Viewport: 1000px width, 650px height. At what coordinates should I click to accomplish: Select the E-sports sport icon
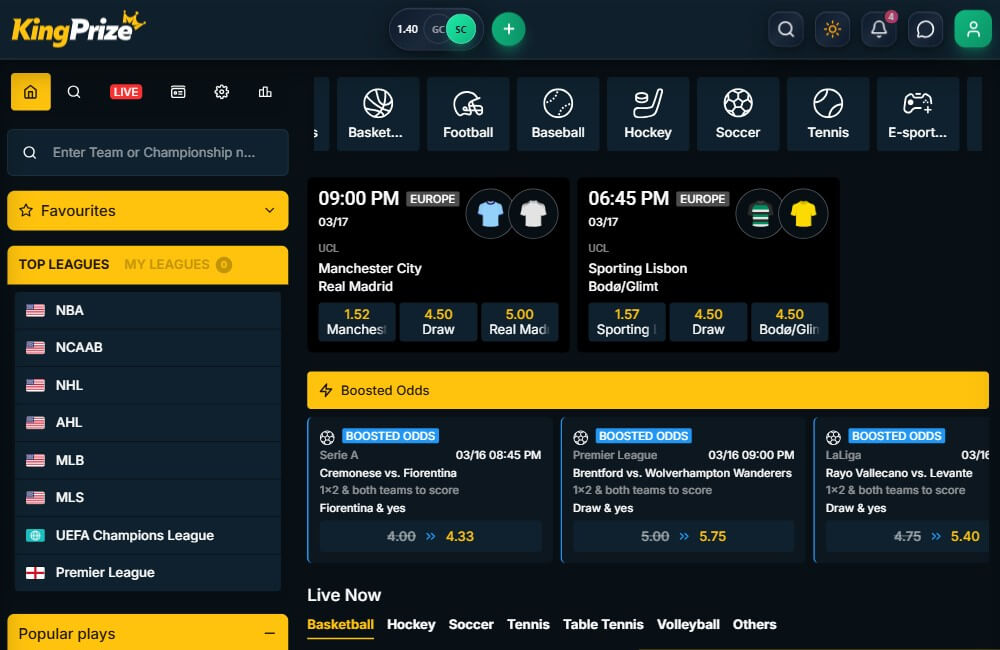918,113
